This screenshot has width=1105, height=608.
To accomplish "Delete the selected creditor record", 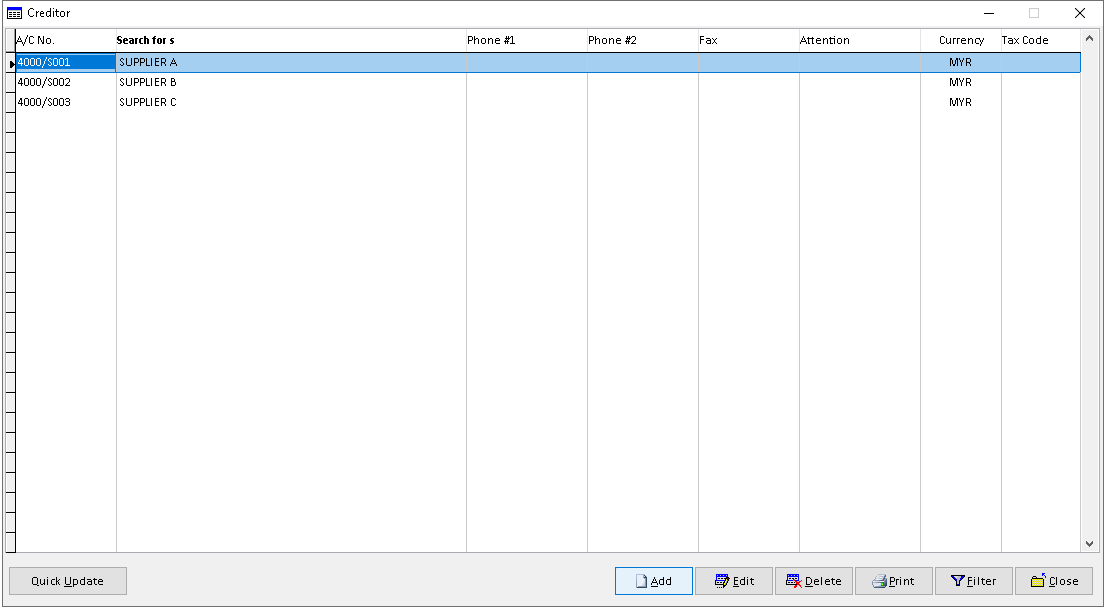I will click(814, 581).
